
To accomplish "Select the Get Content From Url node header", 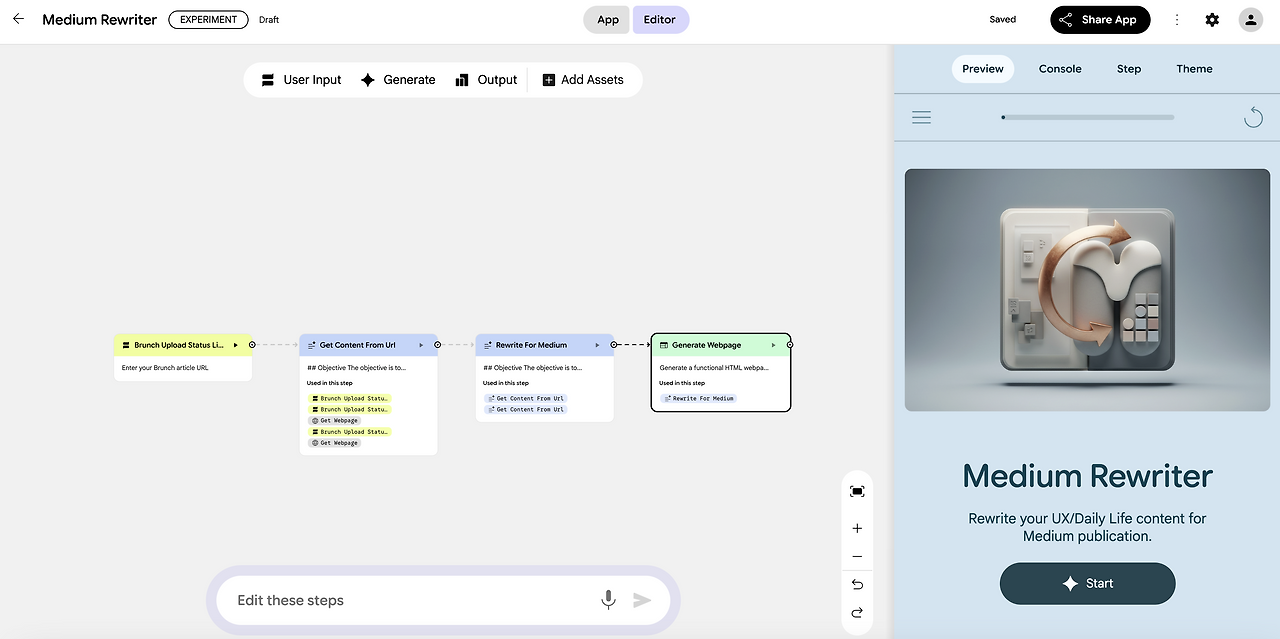I will 369,345.
